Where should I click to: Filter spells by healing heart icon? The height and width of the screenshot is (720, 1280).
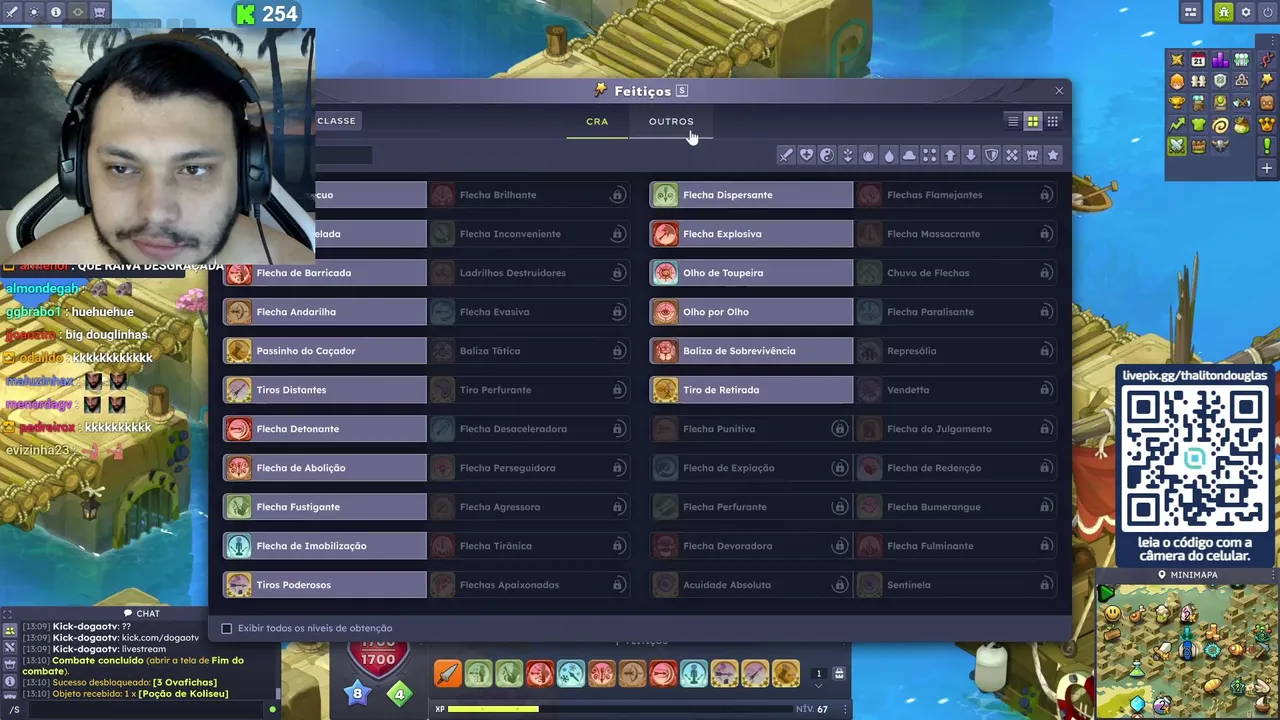tap(806, 155)
